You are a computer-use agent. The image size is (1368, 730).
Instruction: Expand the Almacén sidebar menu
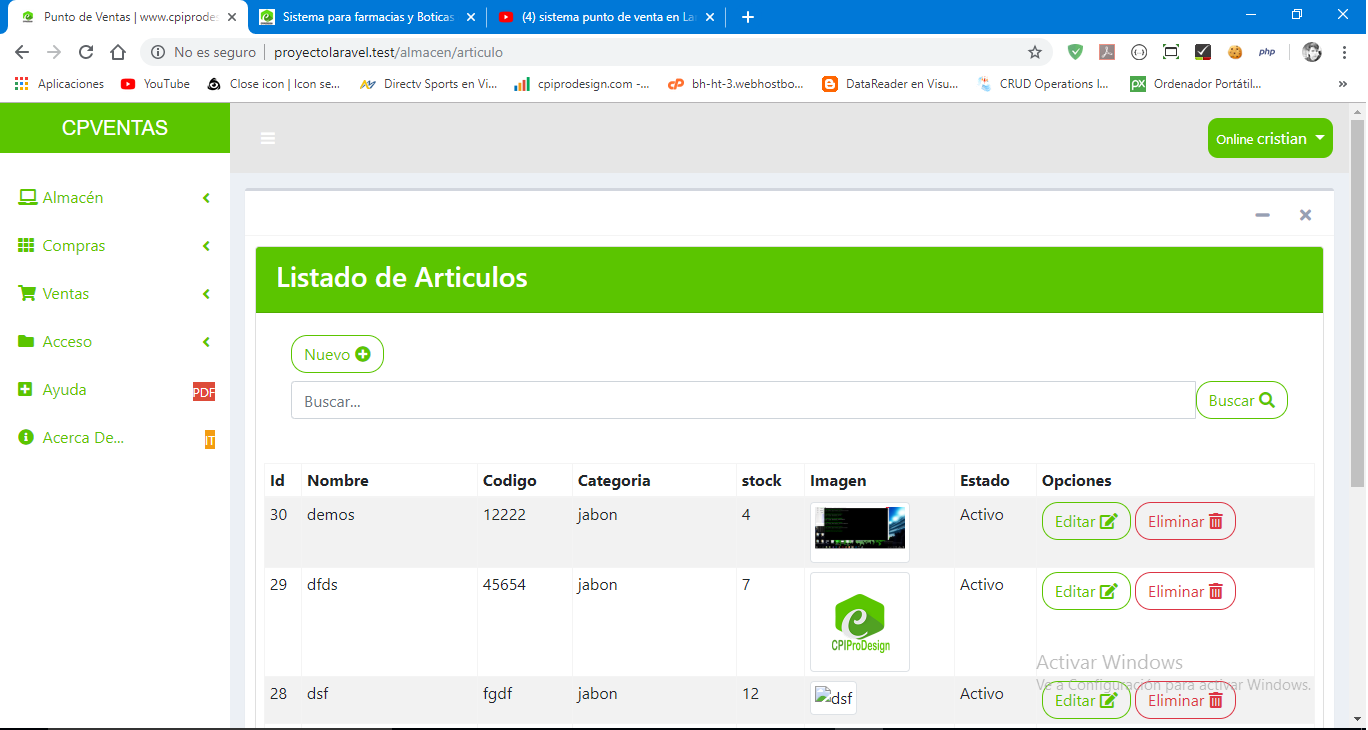73,198
